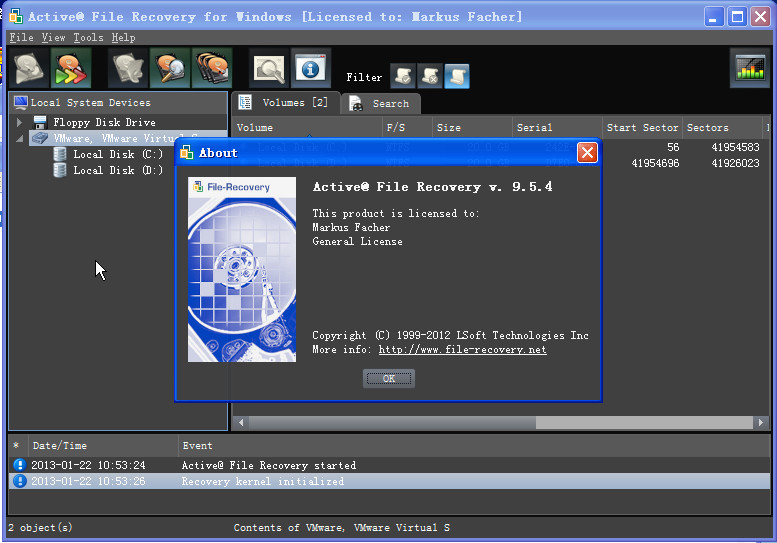Click the stacked disks toolbar icon
Viewport: 777px width, 543px height.
pos(212,68)
